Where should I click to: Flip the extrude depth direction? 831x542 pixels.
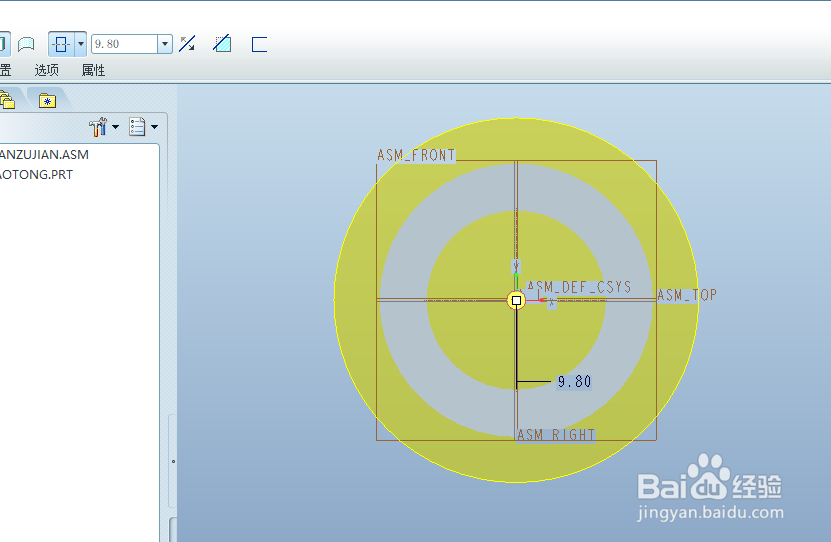pos(187,44)
